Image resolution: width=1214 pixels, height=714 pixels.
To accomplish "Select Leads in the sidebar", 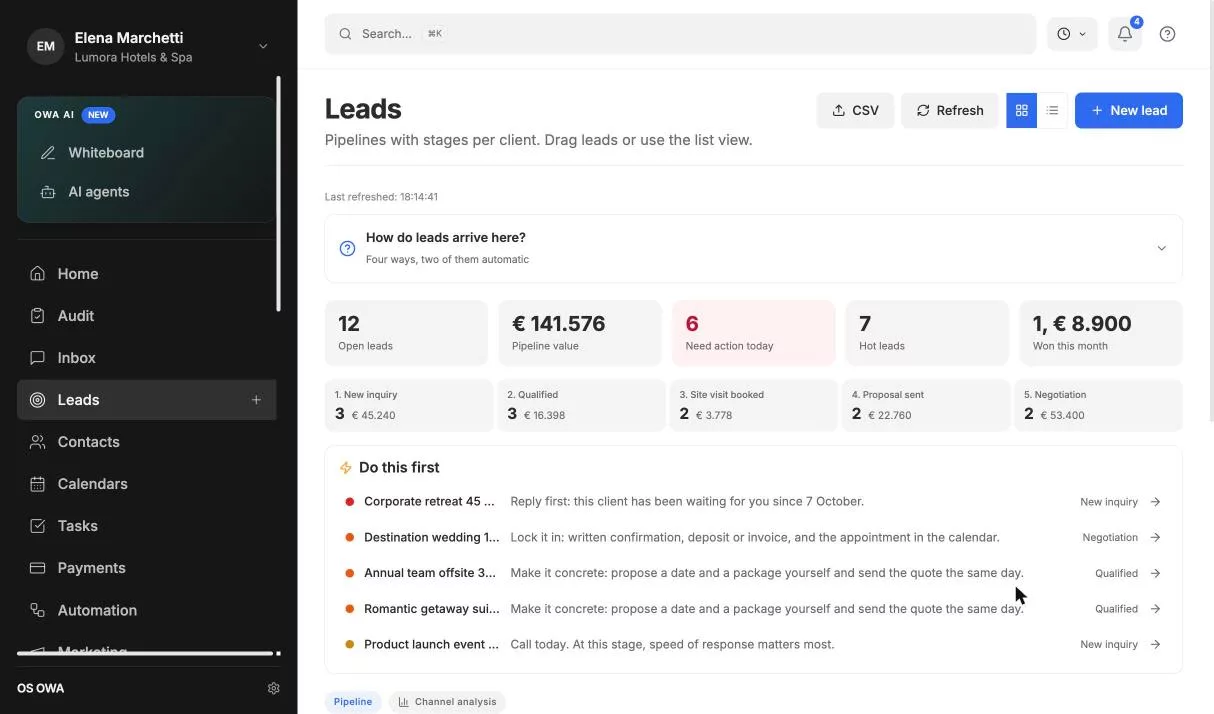I will pos(146,400).
